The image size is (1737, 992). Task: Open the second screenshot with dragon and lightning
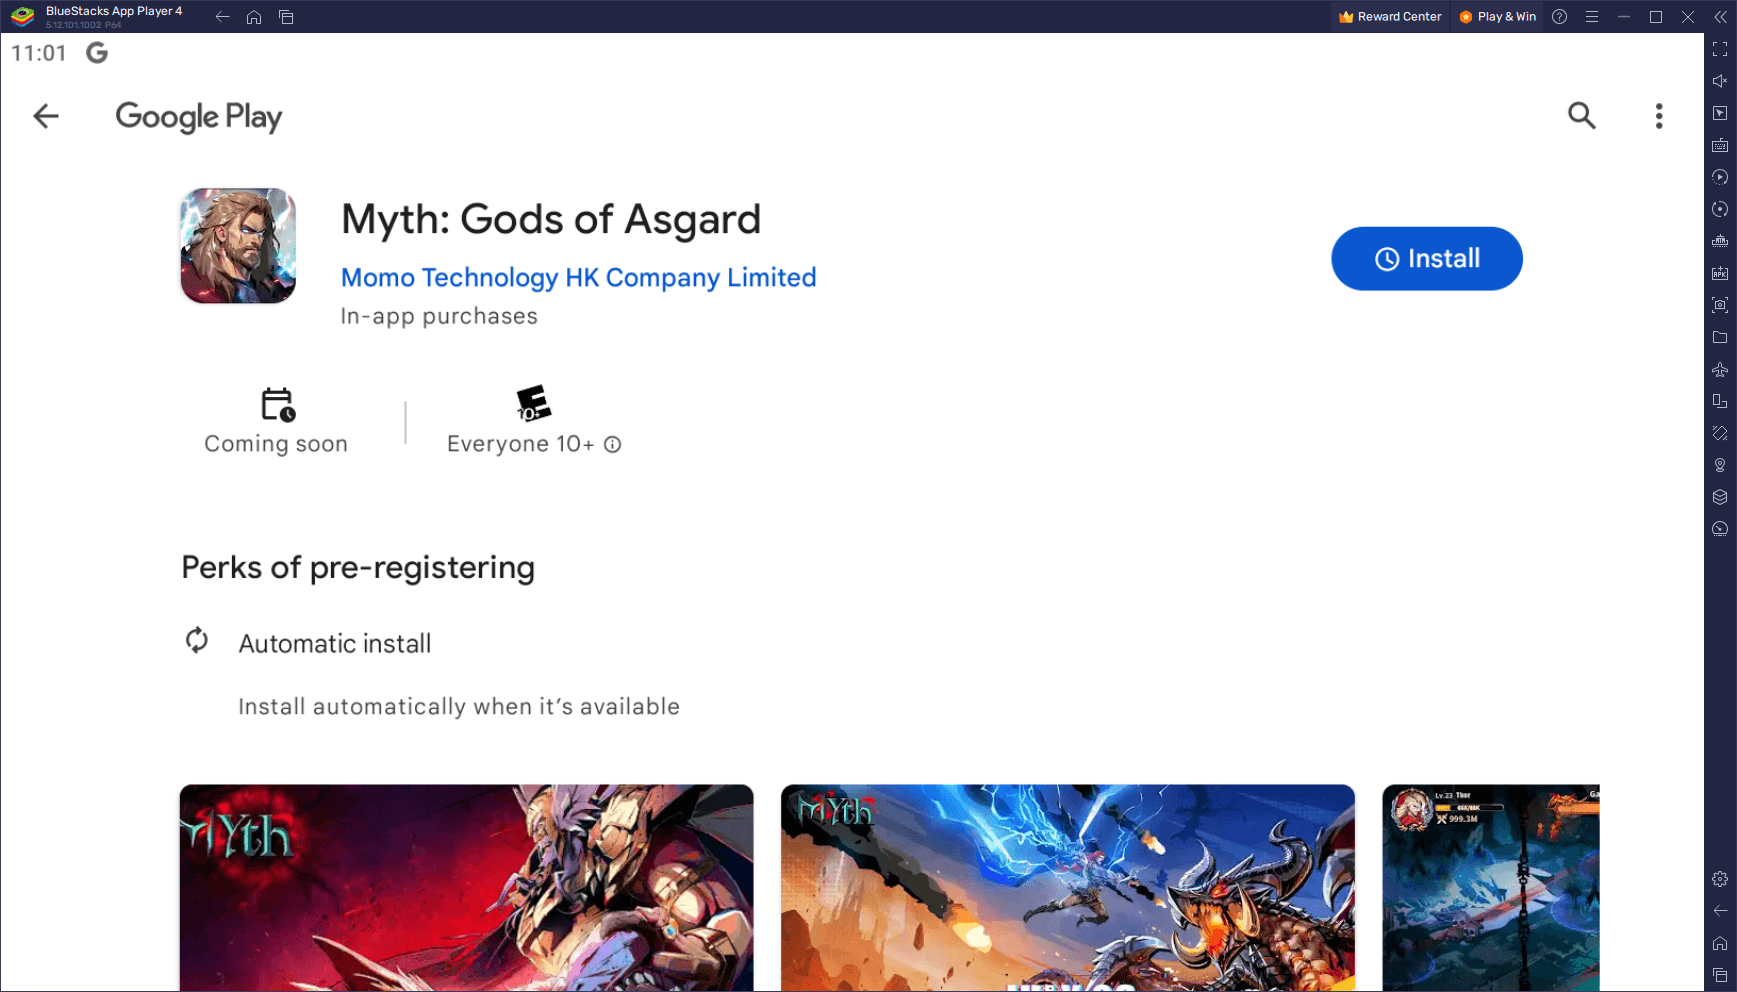1067,888
